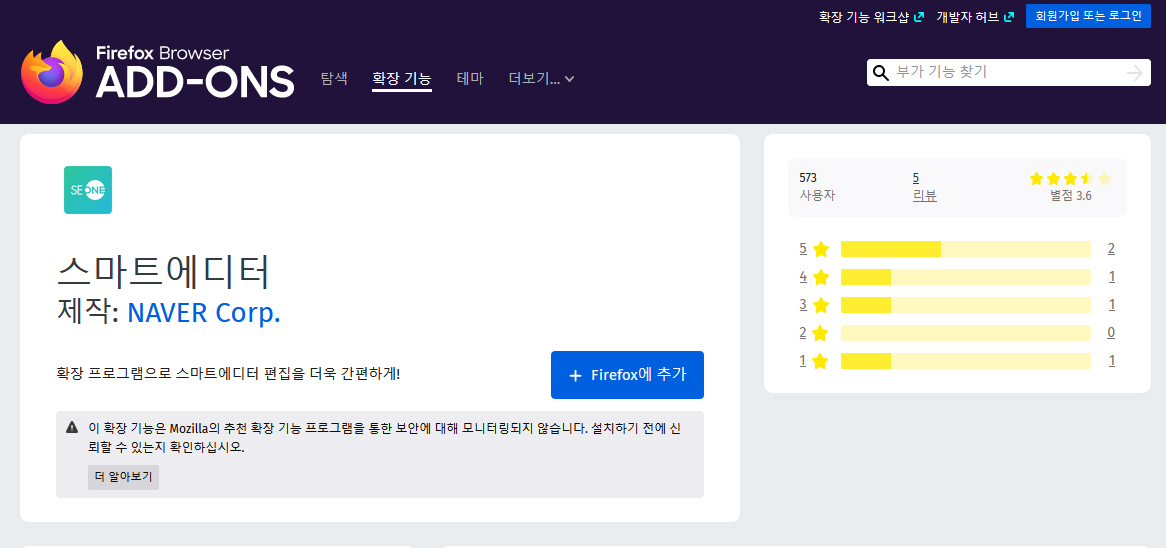Screen dimensions: 1166x548
Task: Open the 1-star review count link
Action: [1111, 361]
